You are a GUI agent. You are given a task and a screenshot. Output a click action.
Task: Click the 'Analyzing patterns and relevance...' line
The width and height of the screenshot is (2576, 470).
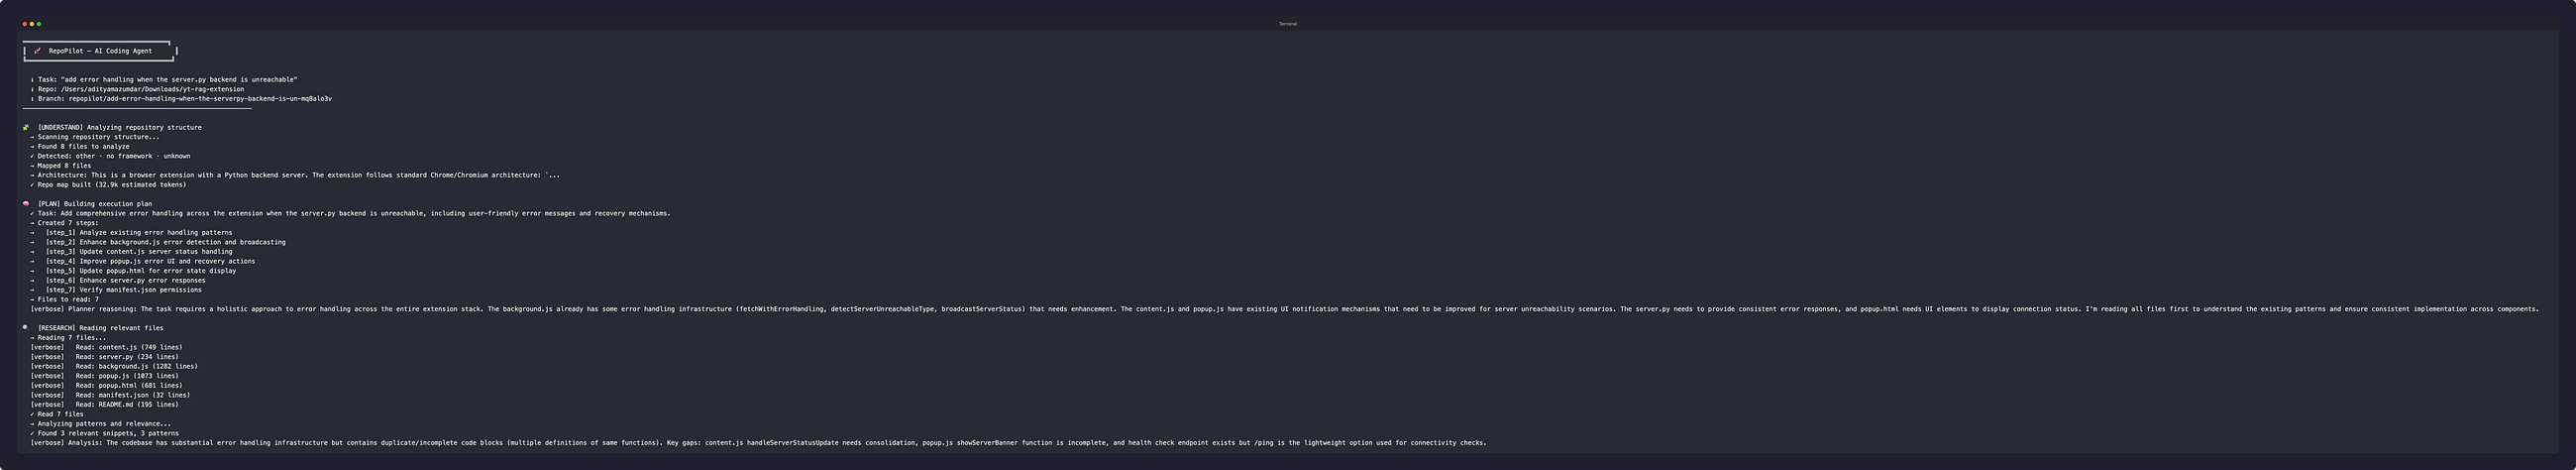pos(101,424)
